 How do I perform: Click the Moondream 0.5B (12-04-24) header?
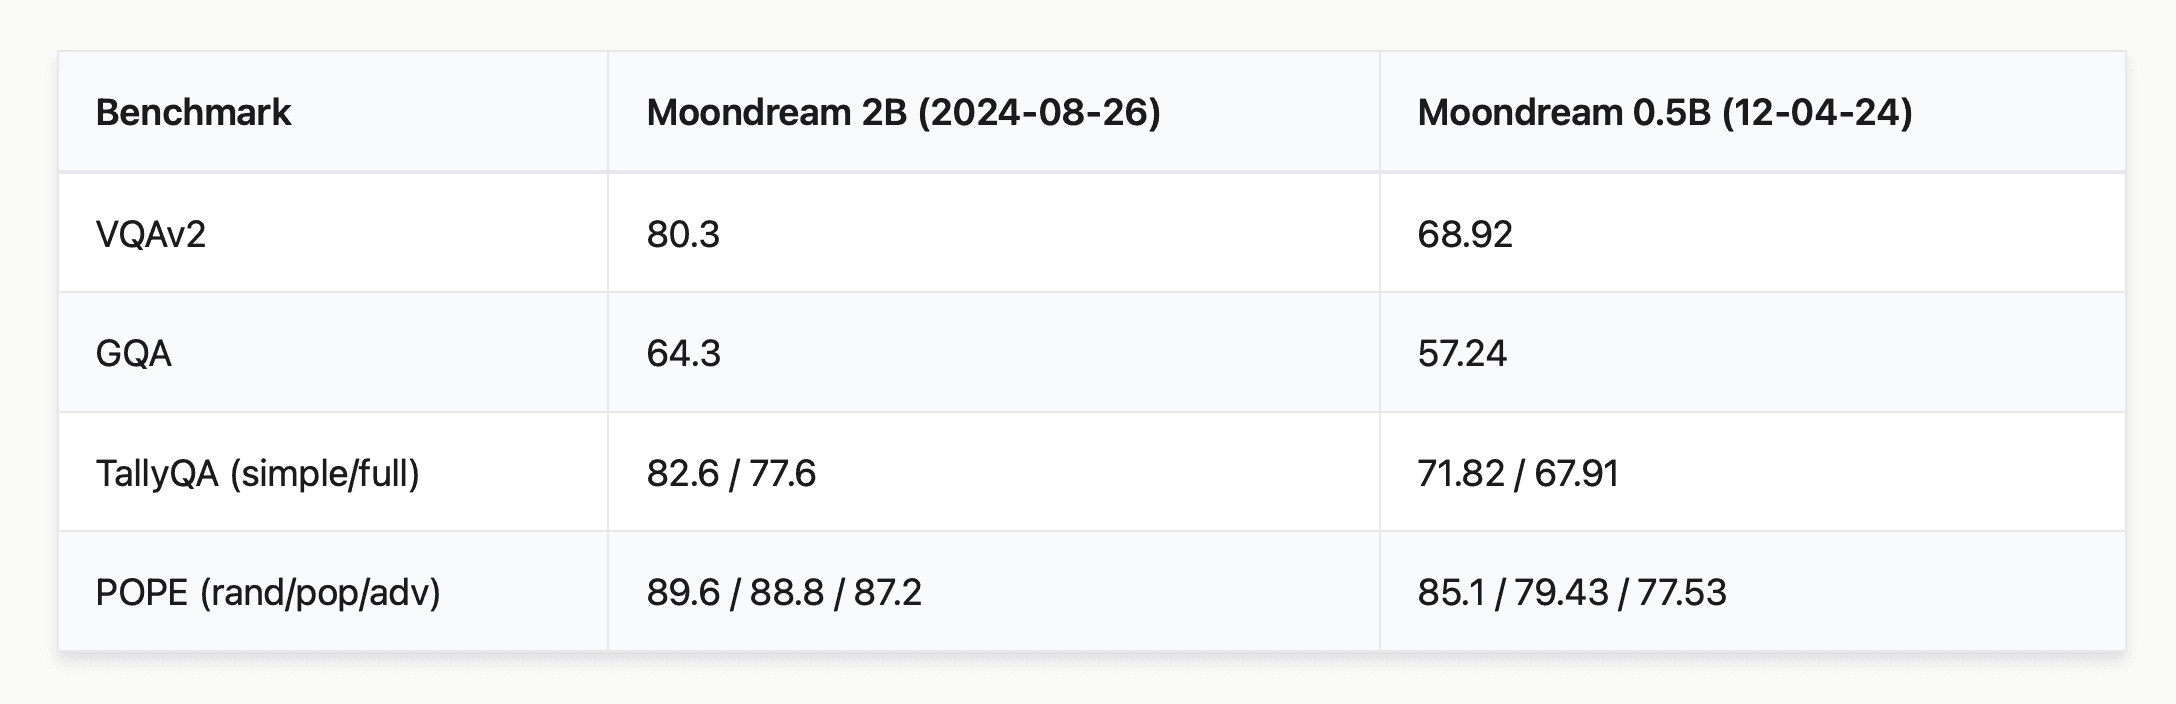point(1664,113)
